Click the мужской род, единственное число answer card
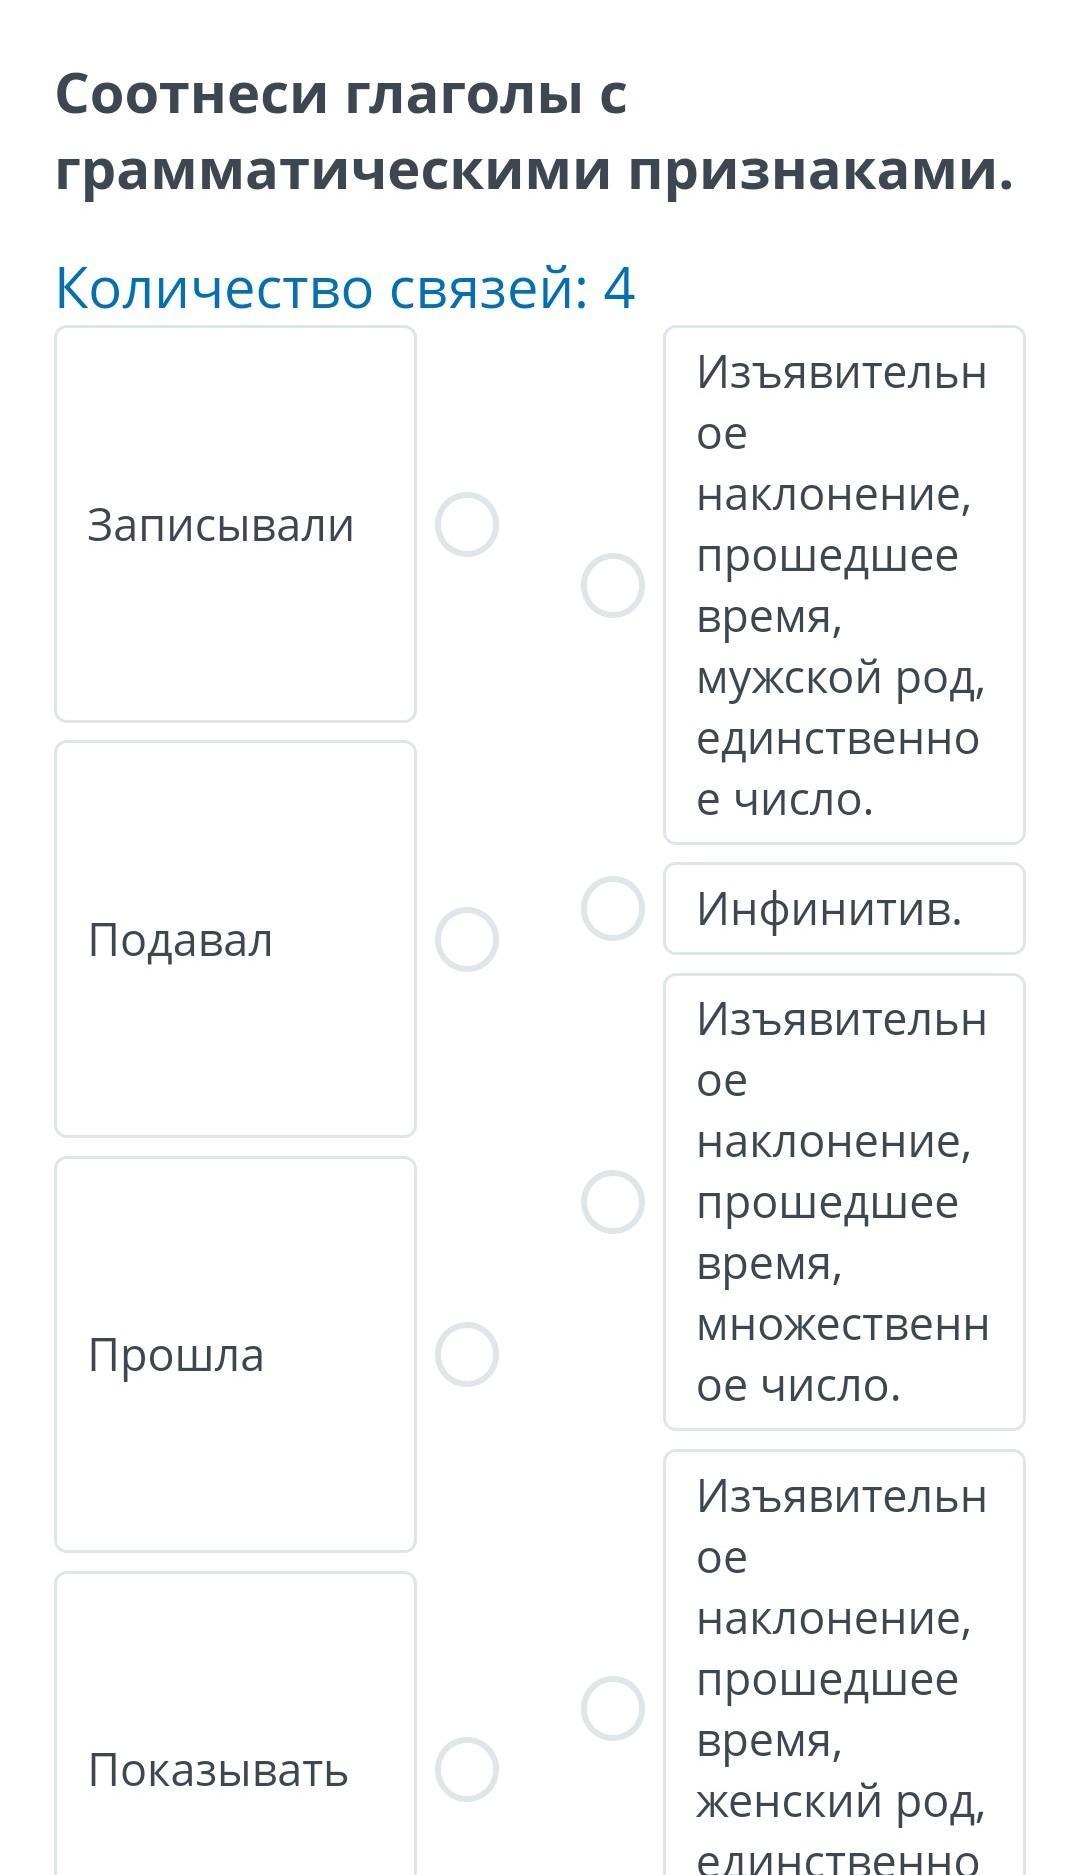1080x1875 pixels. [843, 585]
